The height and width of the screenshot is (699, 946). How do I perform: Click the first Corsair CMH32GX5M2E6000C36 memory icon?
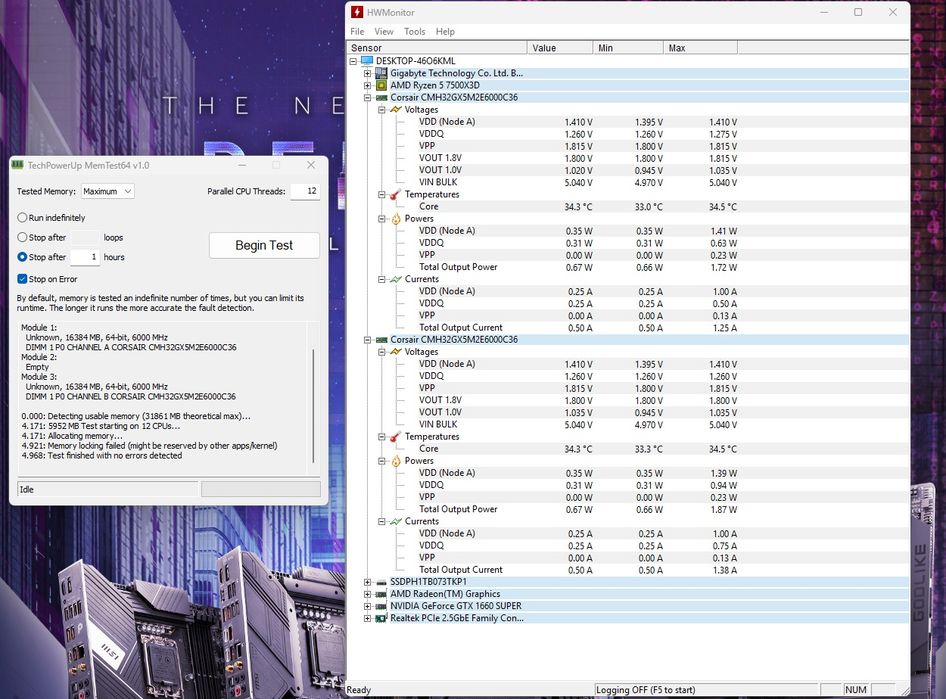pyautogui.click(x=381, y=97)
